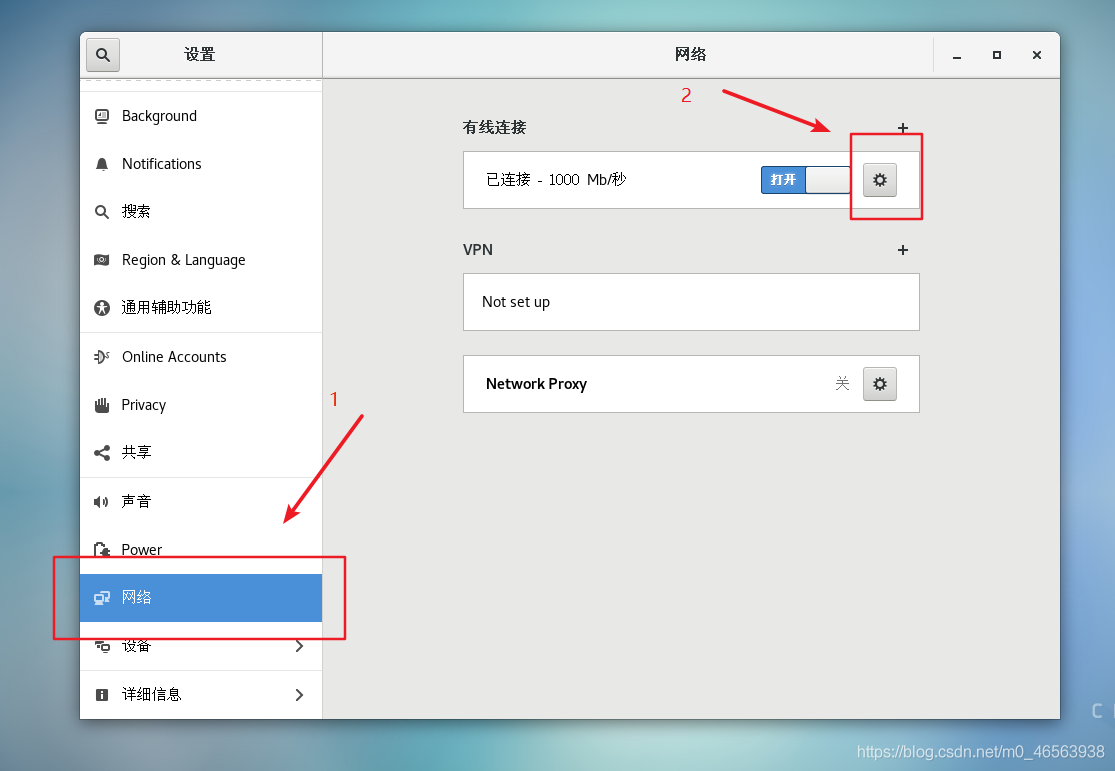Add a new wired connection profile
This screenshot has width=1115, height=771.
pos(902,128)
